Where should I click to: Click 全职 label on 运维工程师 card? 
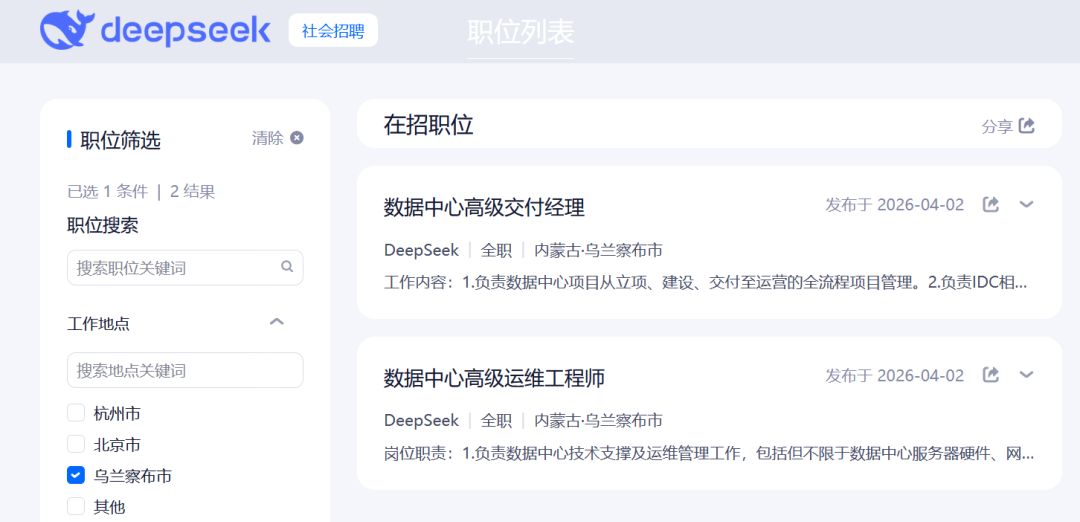497,420
